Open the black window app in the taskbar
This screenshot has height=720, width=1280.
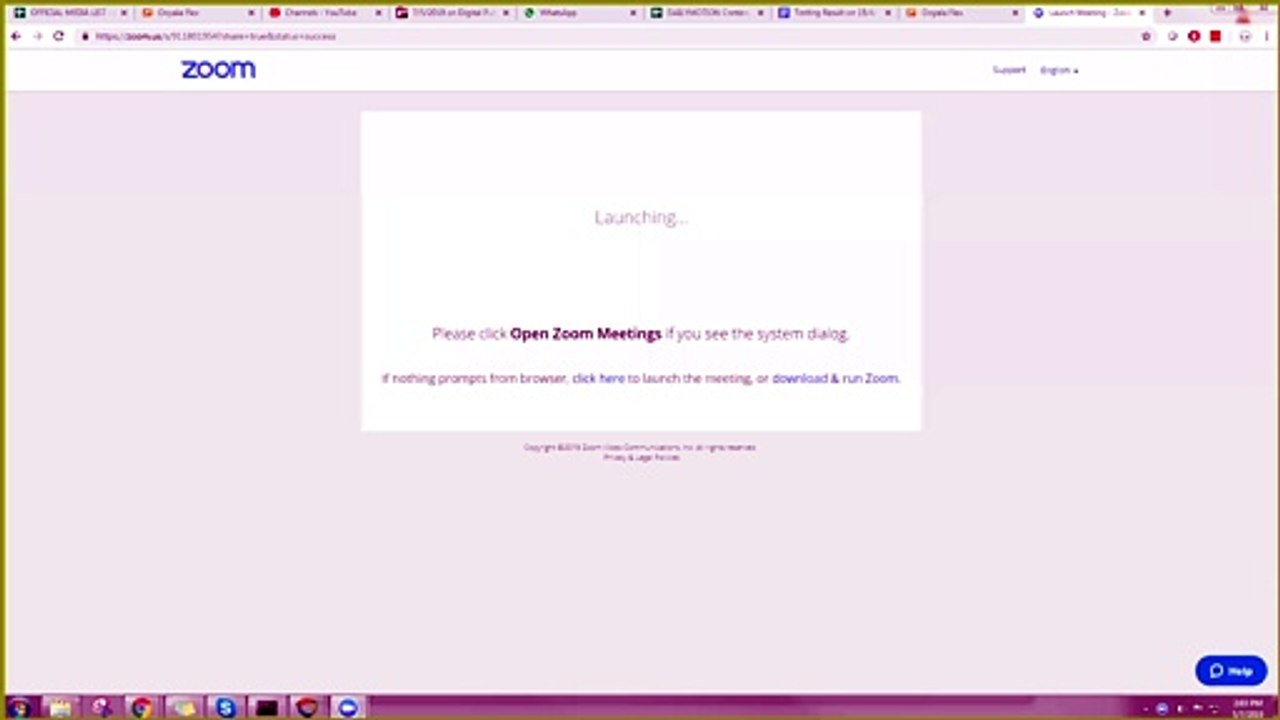[266, 708]
